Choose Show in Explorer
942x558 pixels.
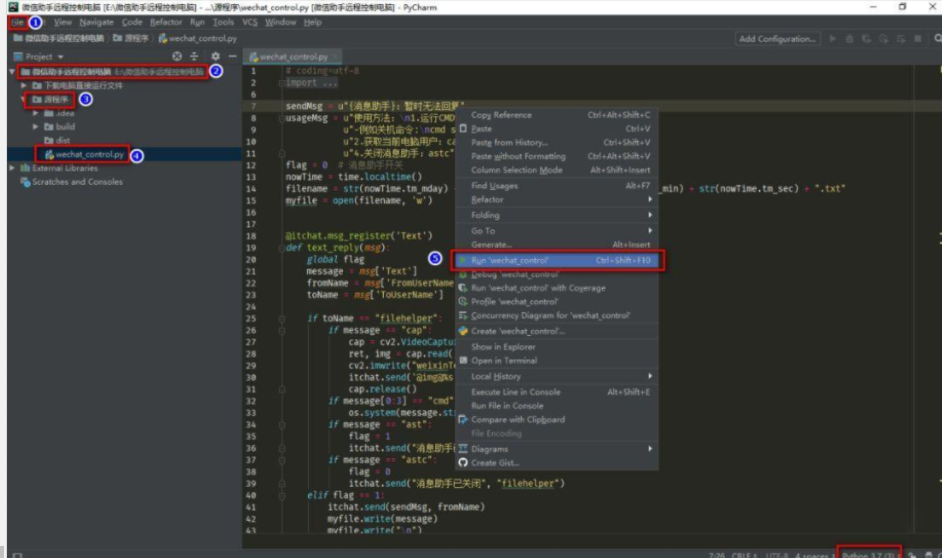[558, 347]
